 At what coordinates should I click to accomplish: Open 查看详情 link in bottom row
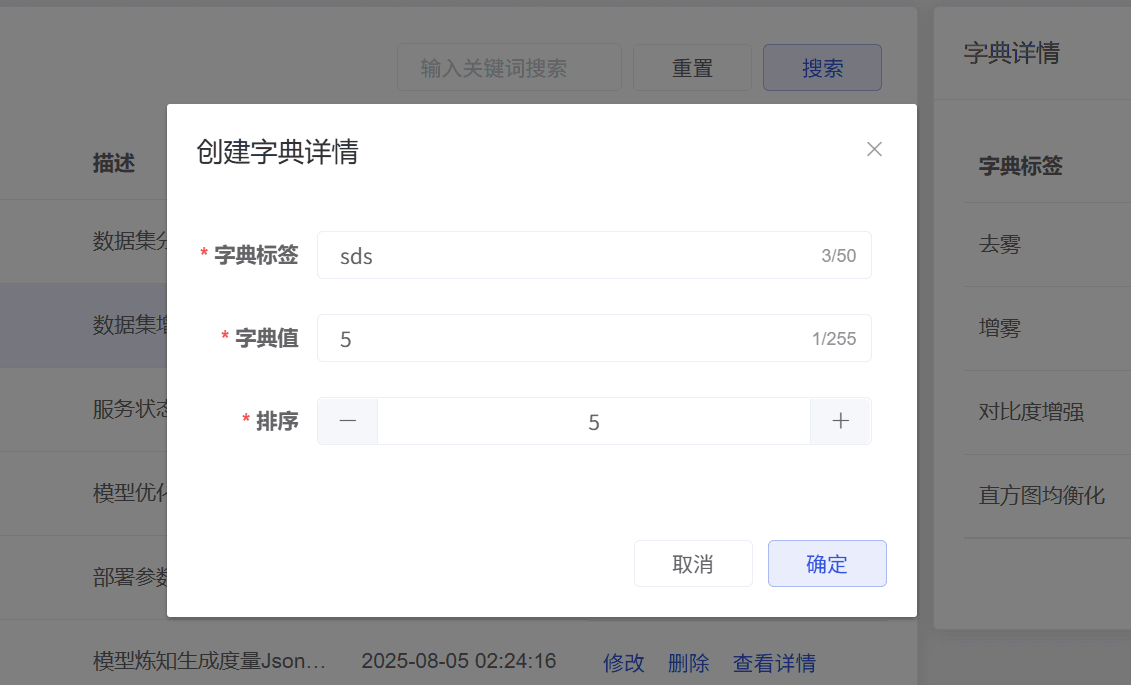(774, 662)
